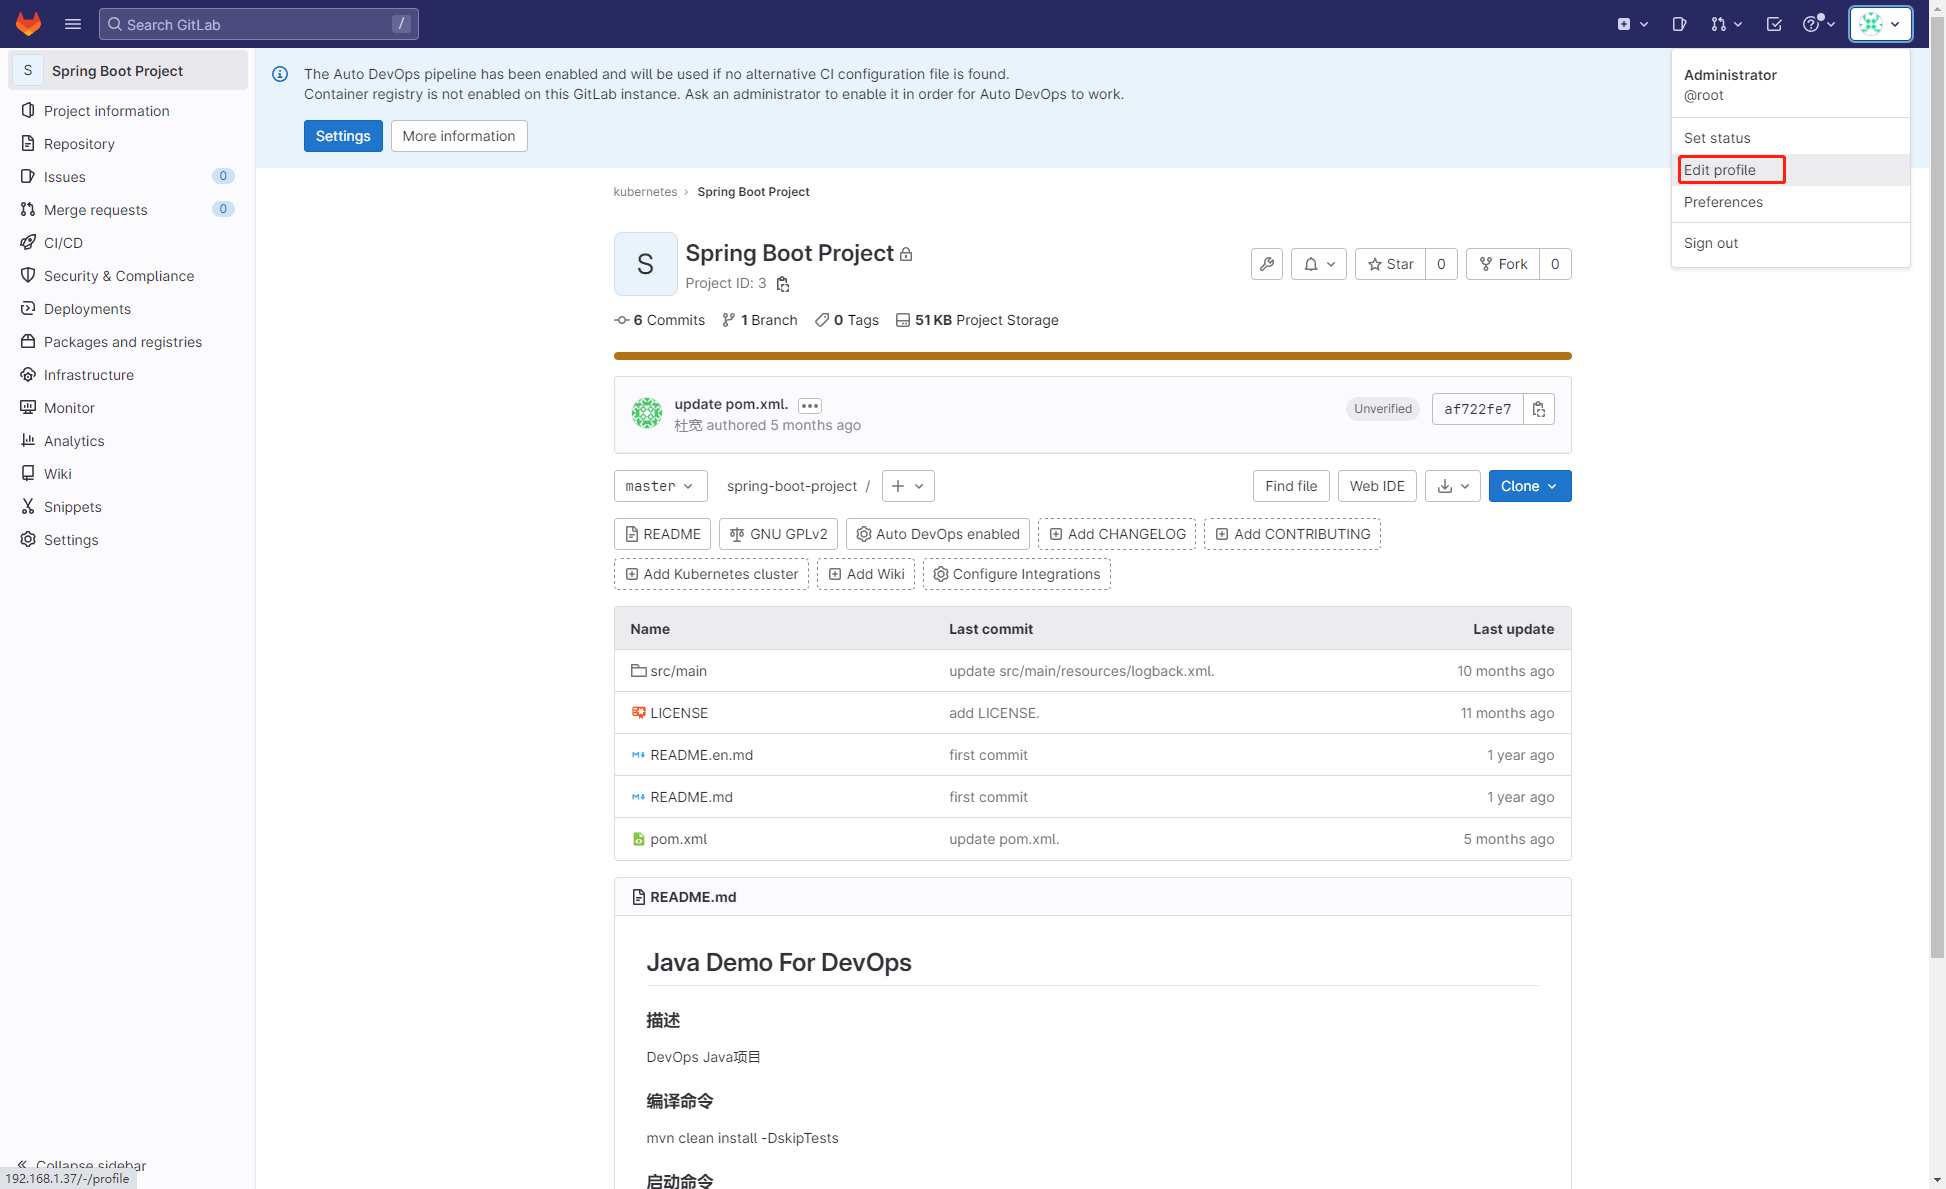The image size is (1946, 1189).
Task: Click the Spring Boot Project avatar S
Action: (x=645, y=264)
